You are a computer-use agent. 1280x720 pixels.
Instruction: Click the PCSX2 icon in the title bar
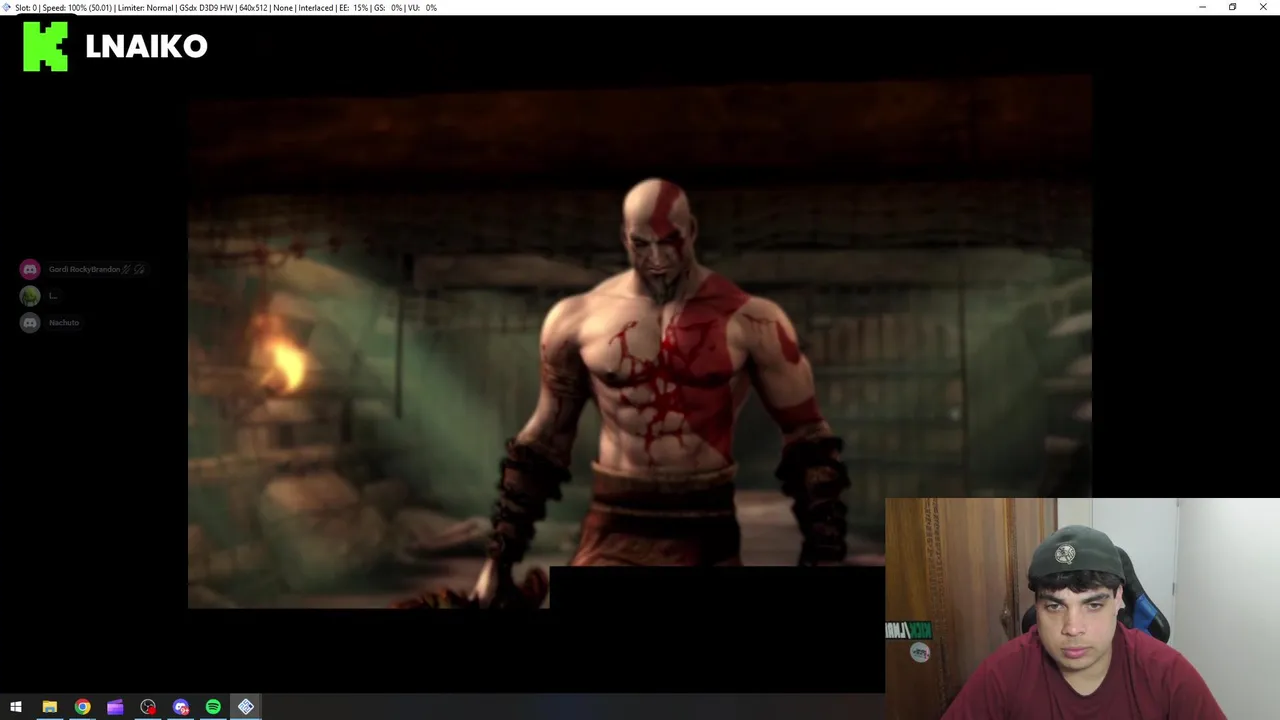click(x=7, y=7)
